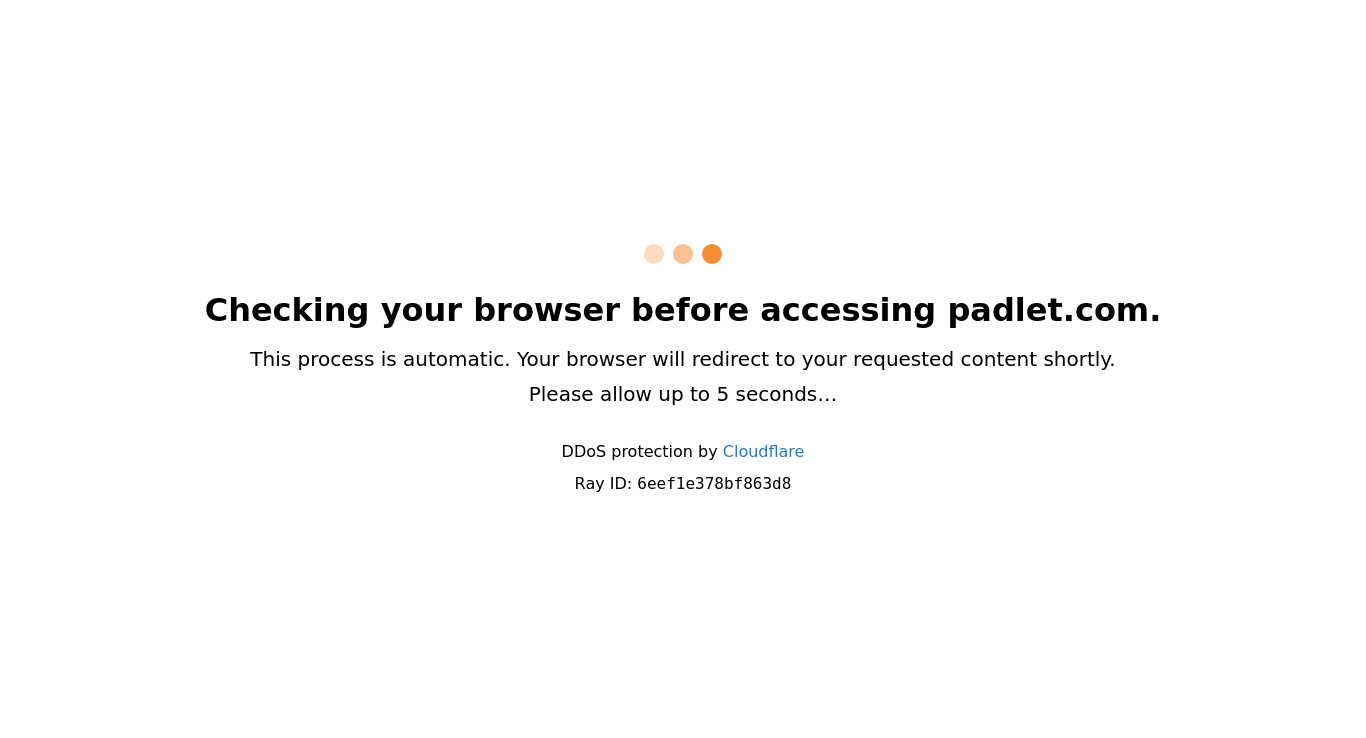The image size is (1366, 738).
Task: Click the word "DDoS"
Action: [x=584, y=452]
